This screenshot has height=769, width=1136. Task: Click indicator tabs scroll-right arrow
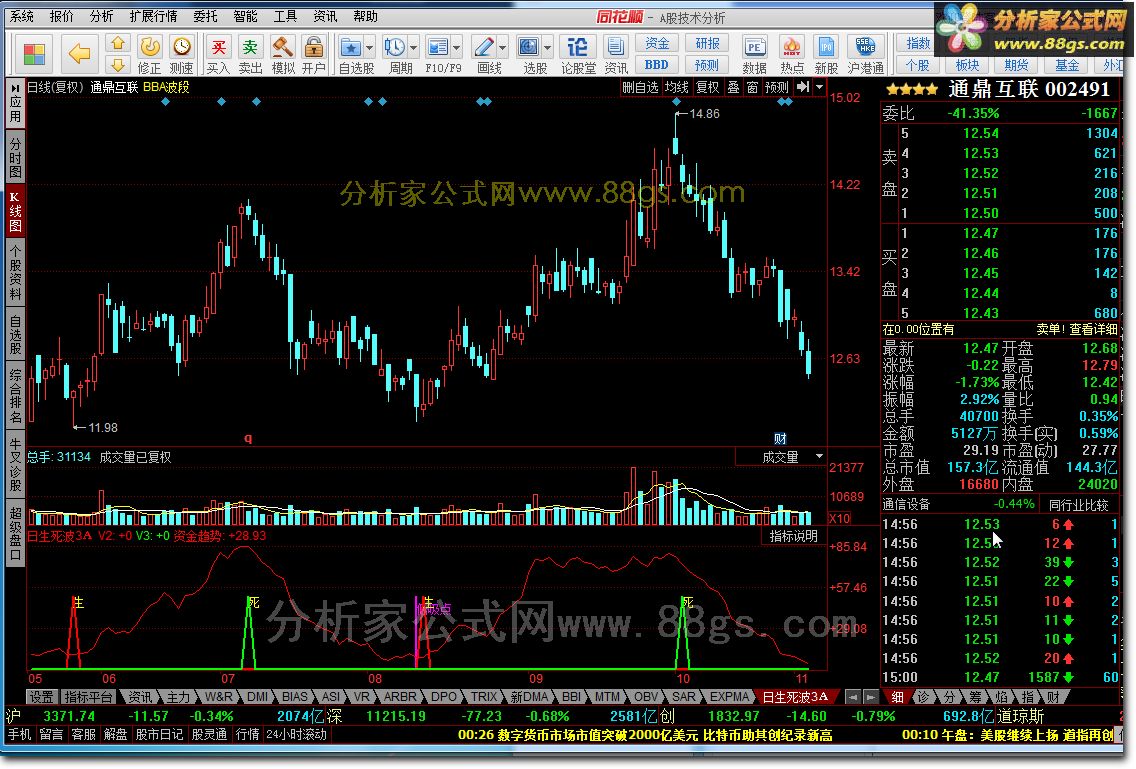tap(870, 697)
